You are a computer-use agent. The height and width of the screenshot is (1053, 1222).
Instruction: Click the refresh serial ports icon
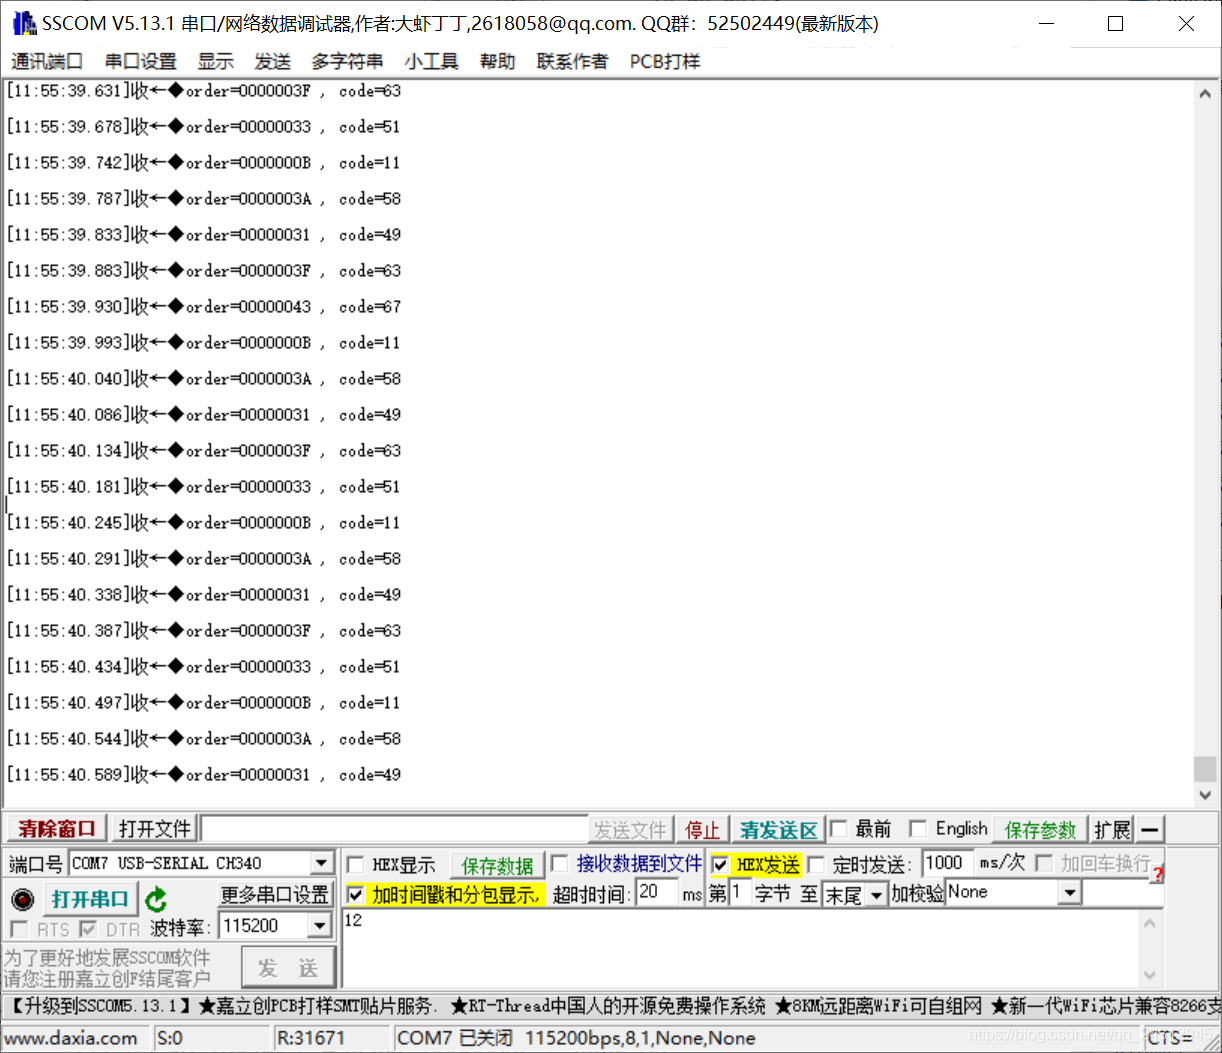[157, 899]
